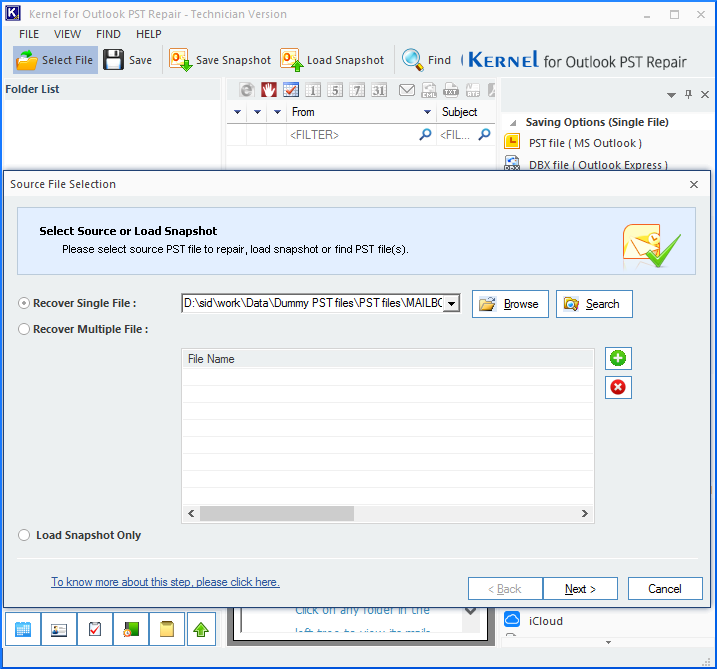Open the source file path dropdown
The image size is (717, 669).
coord(451,304)
